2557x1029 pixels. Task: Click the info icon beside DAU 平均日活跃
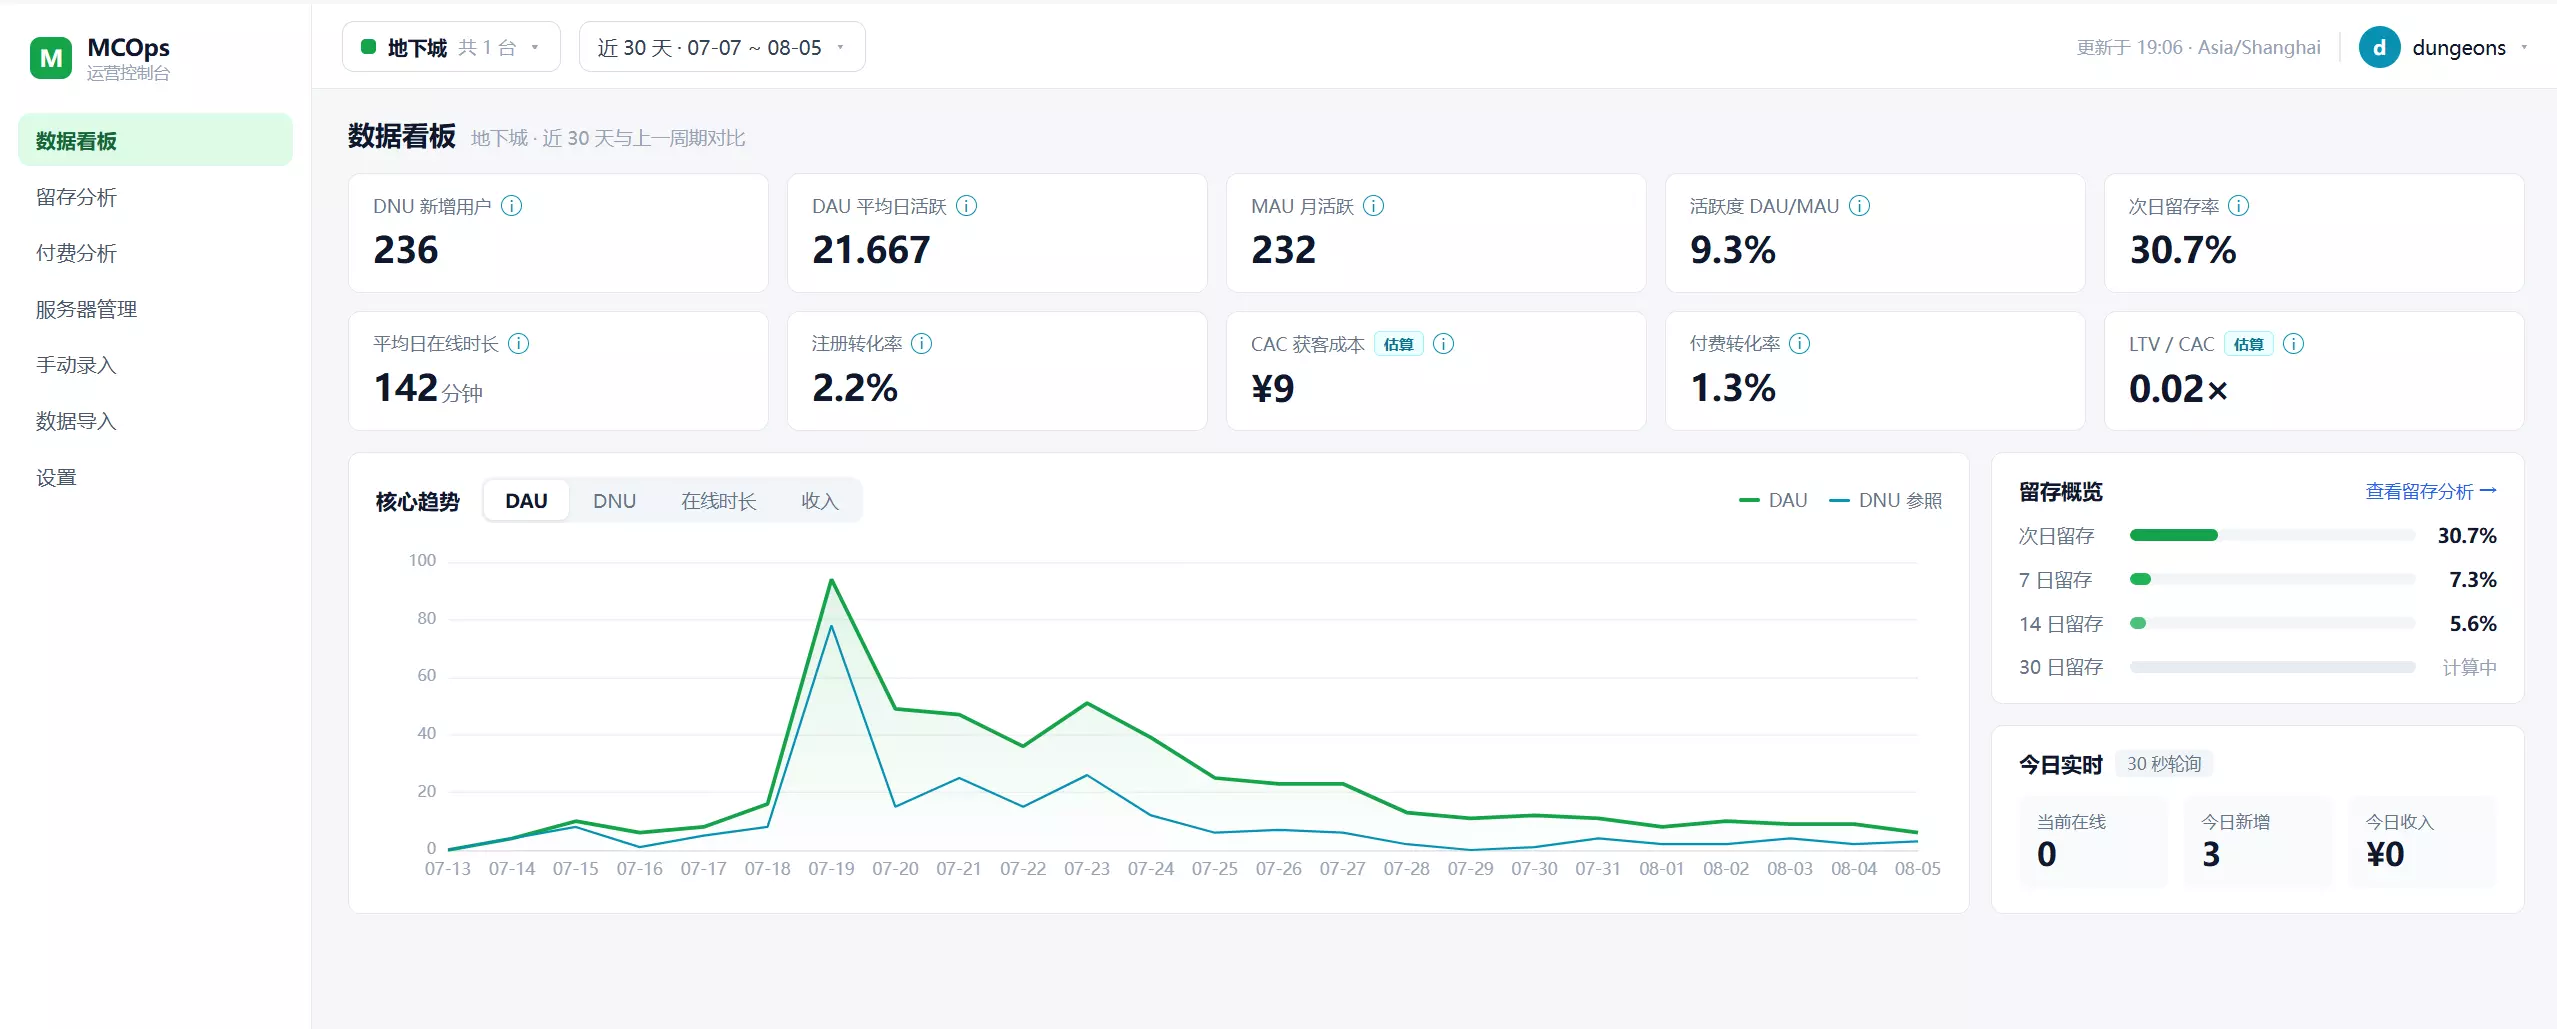966,206
